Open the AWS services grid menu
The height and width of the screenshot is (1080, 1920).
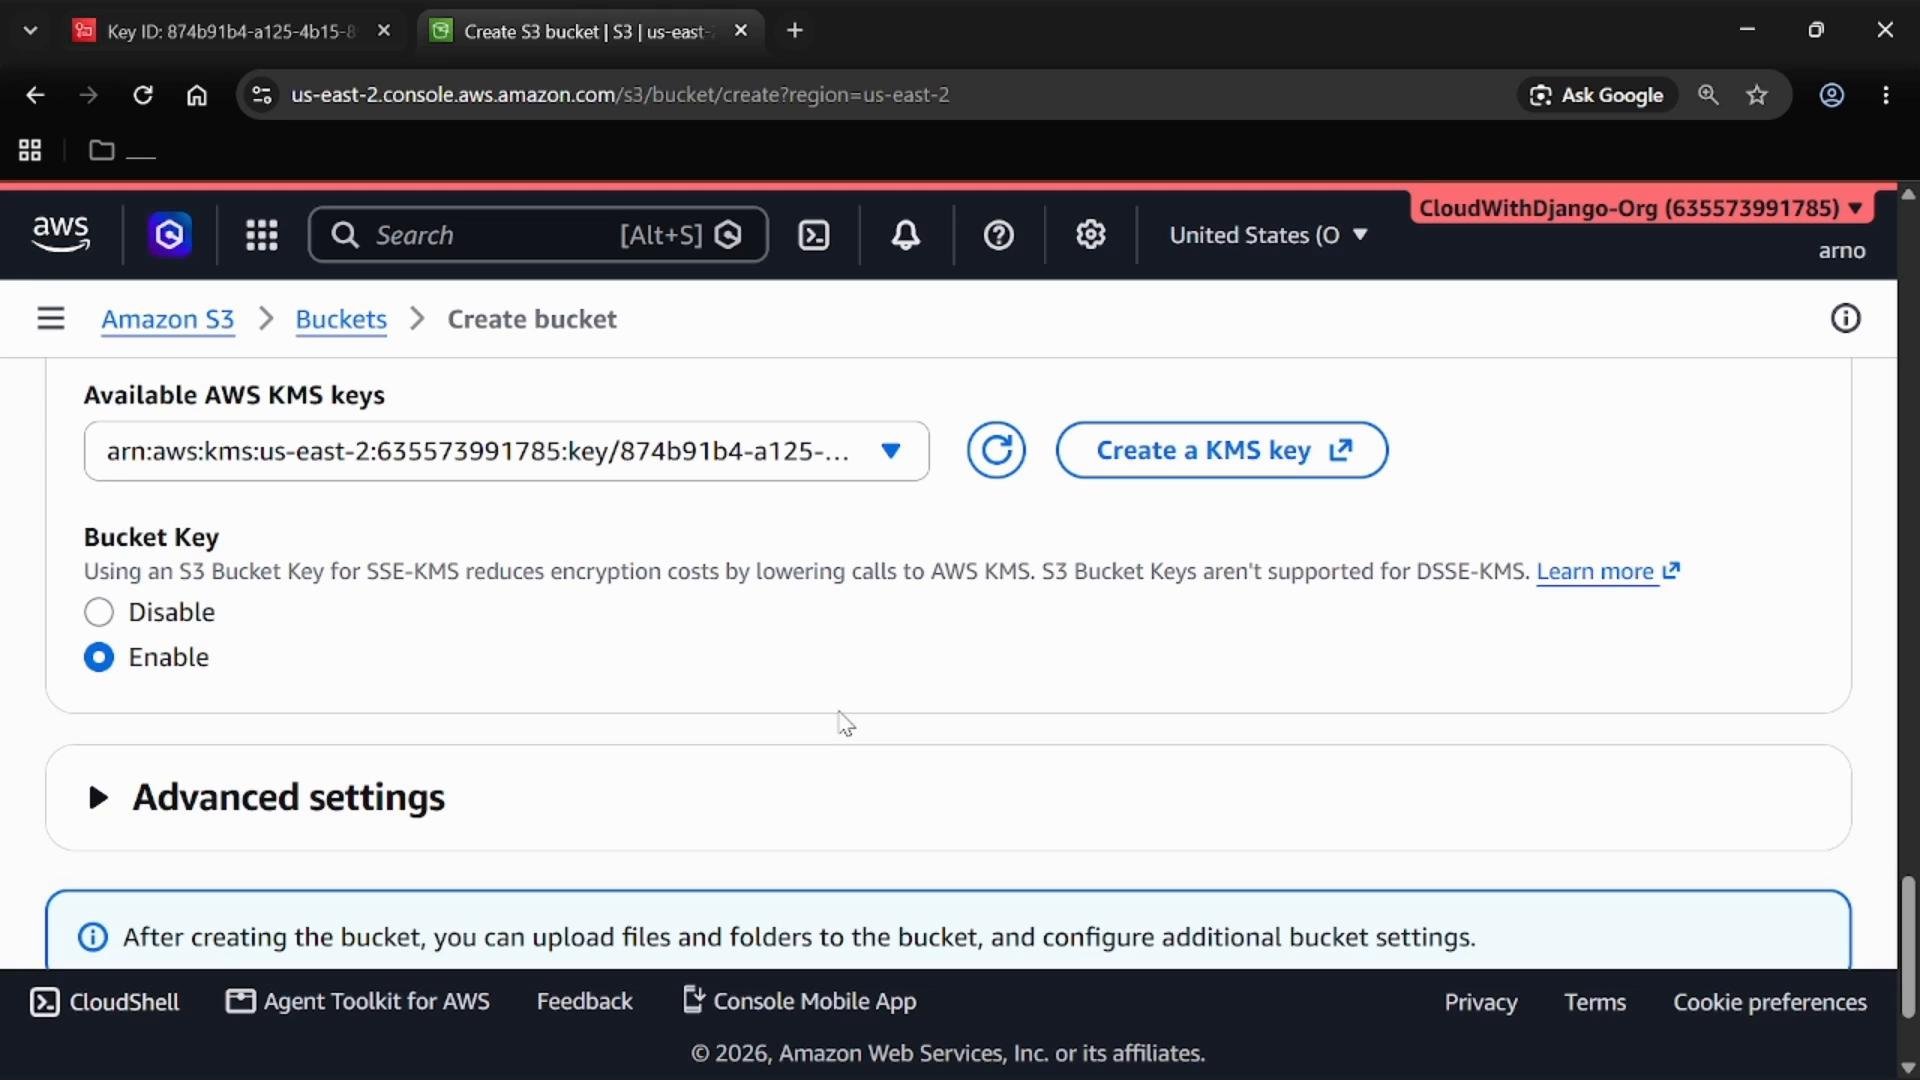(262, 235)
